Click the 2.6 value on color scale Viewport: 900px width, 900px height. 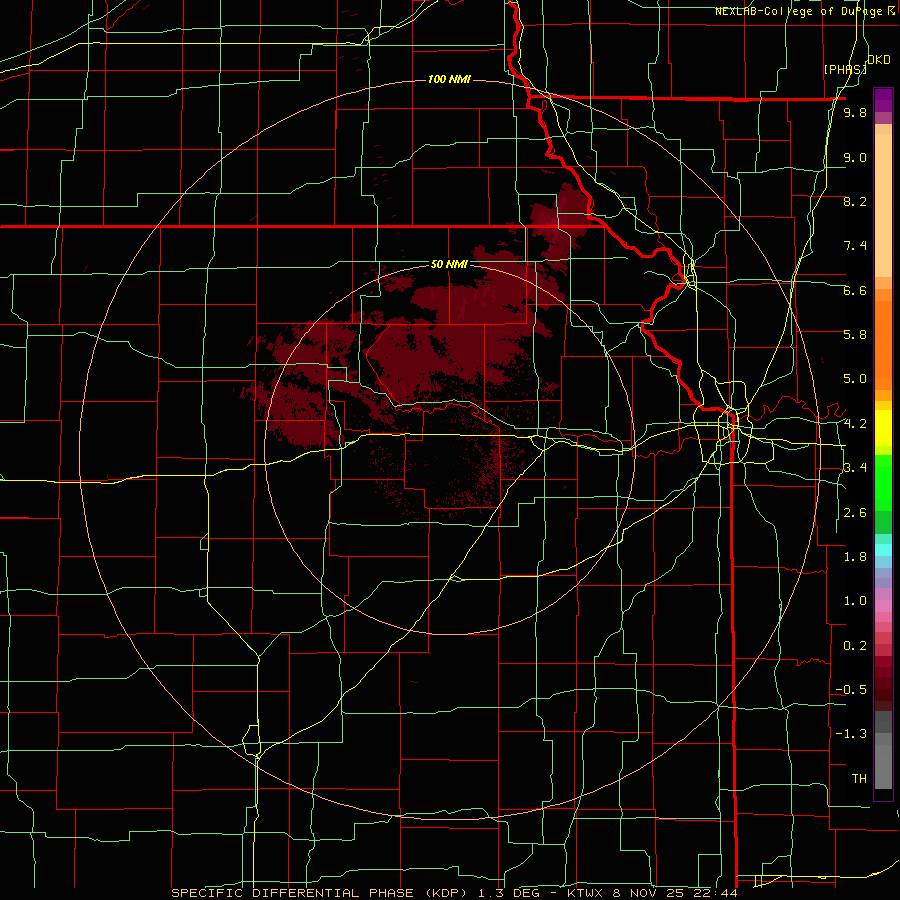855,513
